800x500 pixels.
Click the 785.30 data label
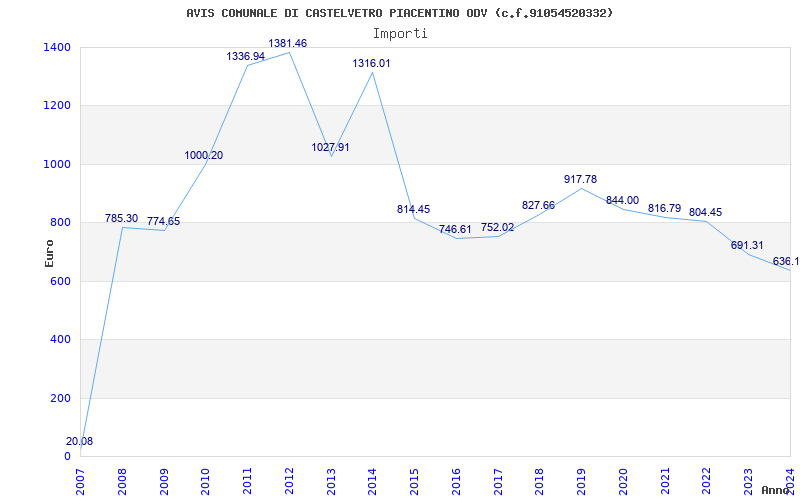pyautogui.click(x=121, y=218)
